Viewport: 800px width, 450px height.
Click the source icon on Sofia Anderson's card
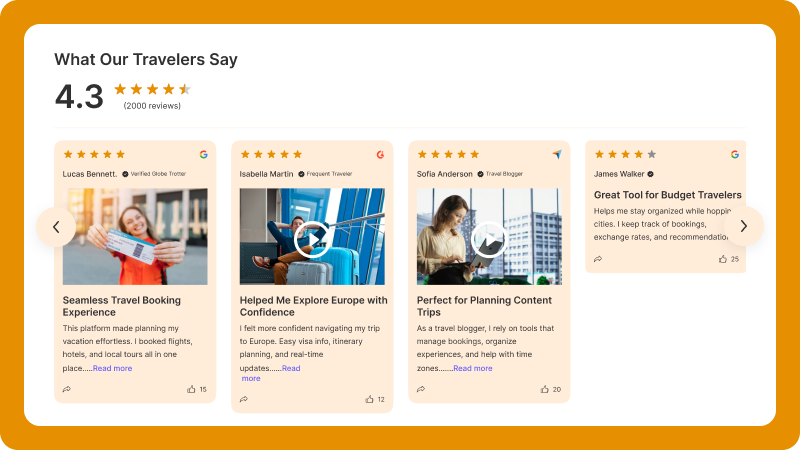point(557,154)
